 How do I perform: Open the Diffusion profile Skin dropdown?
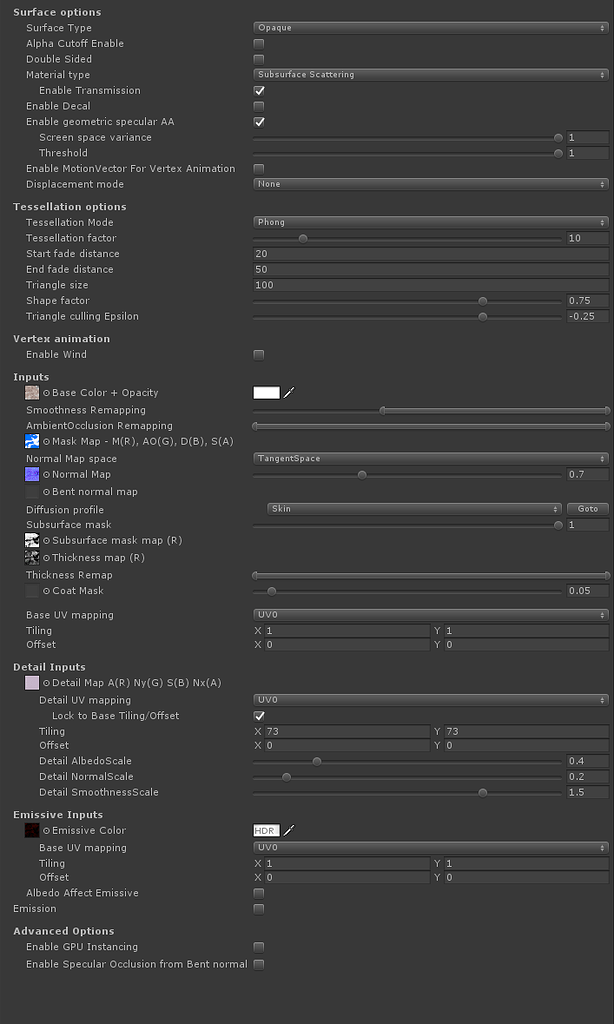pos(415,509)
